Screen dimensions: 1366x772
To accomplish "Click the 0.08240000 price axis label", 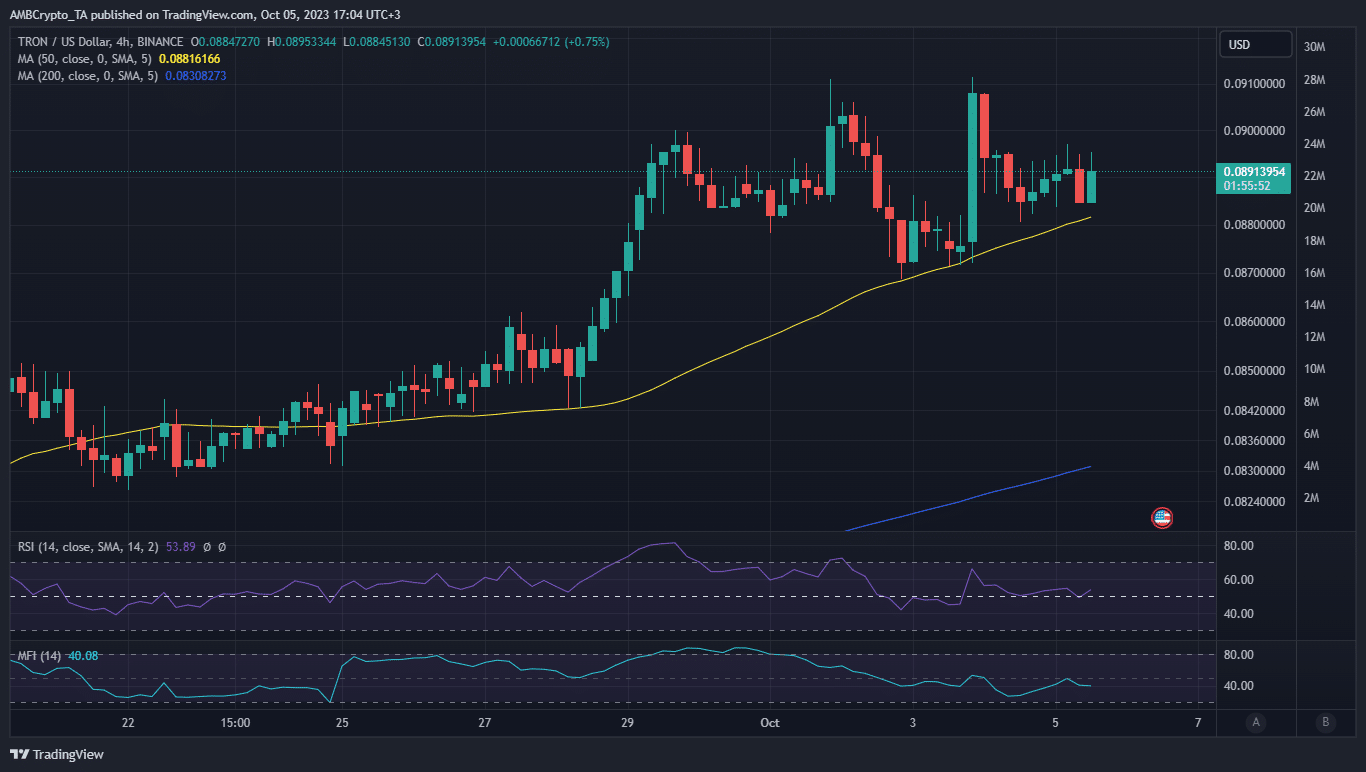I will click(1255, 502).
